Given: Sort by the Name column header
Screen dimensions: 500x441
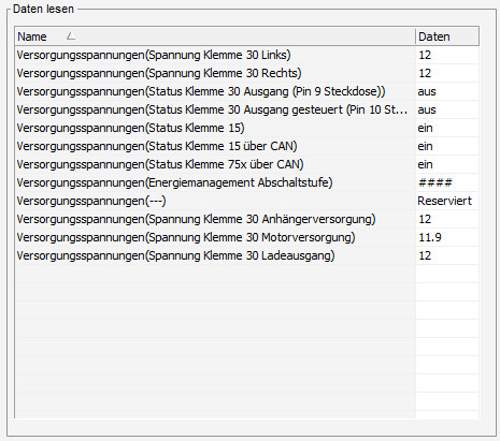Looking at the screenshot, I should [215, 36].
